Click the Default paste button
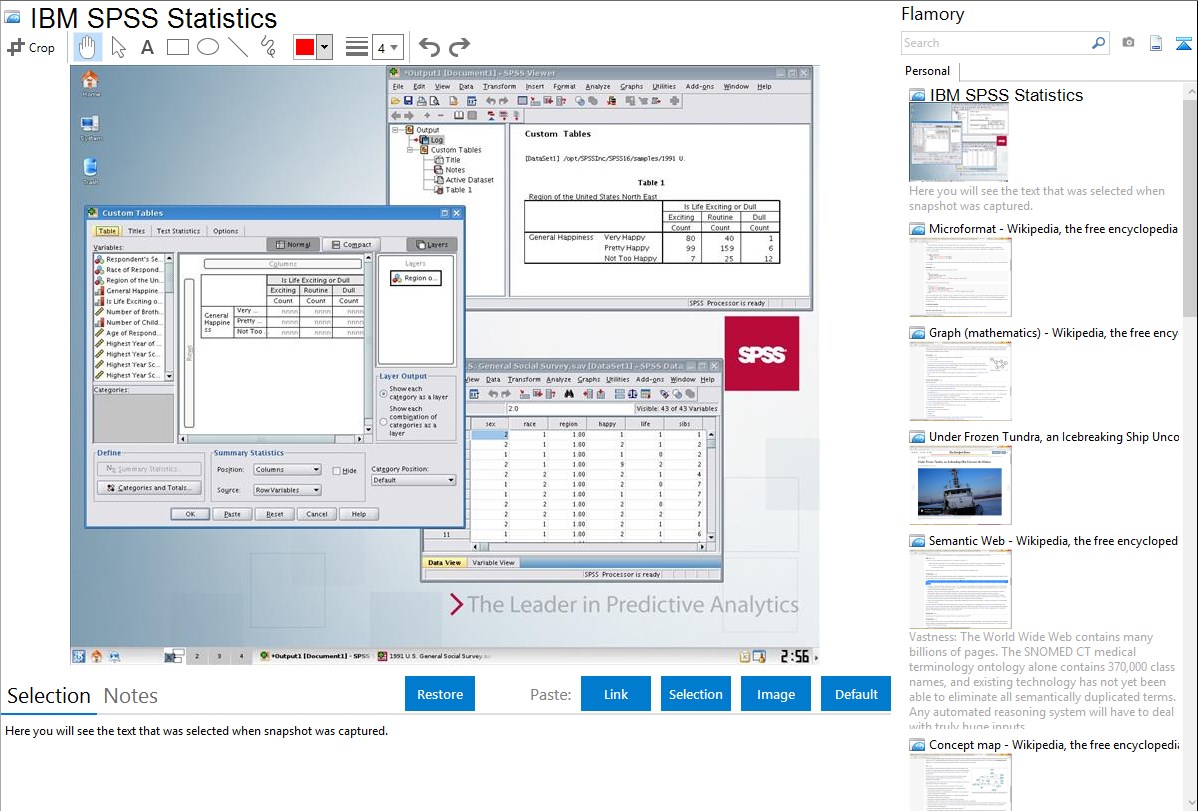 [856, 694]
